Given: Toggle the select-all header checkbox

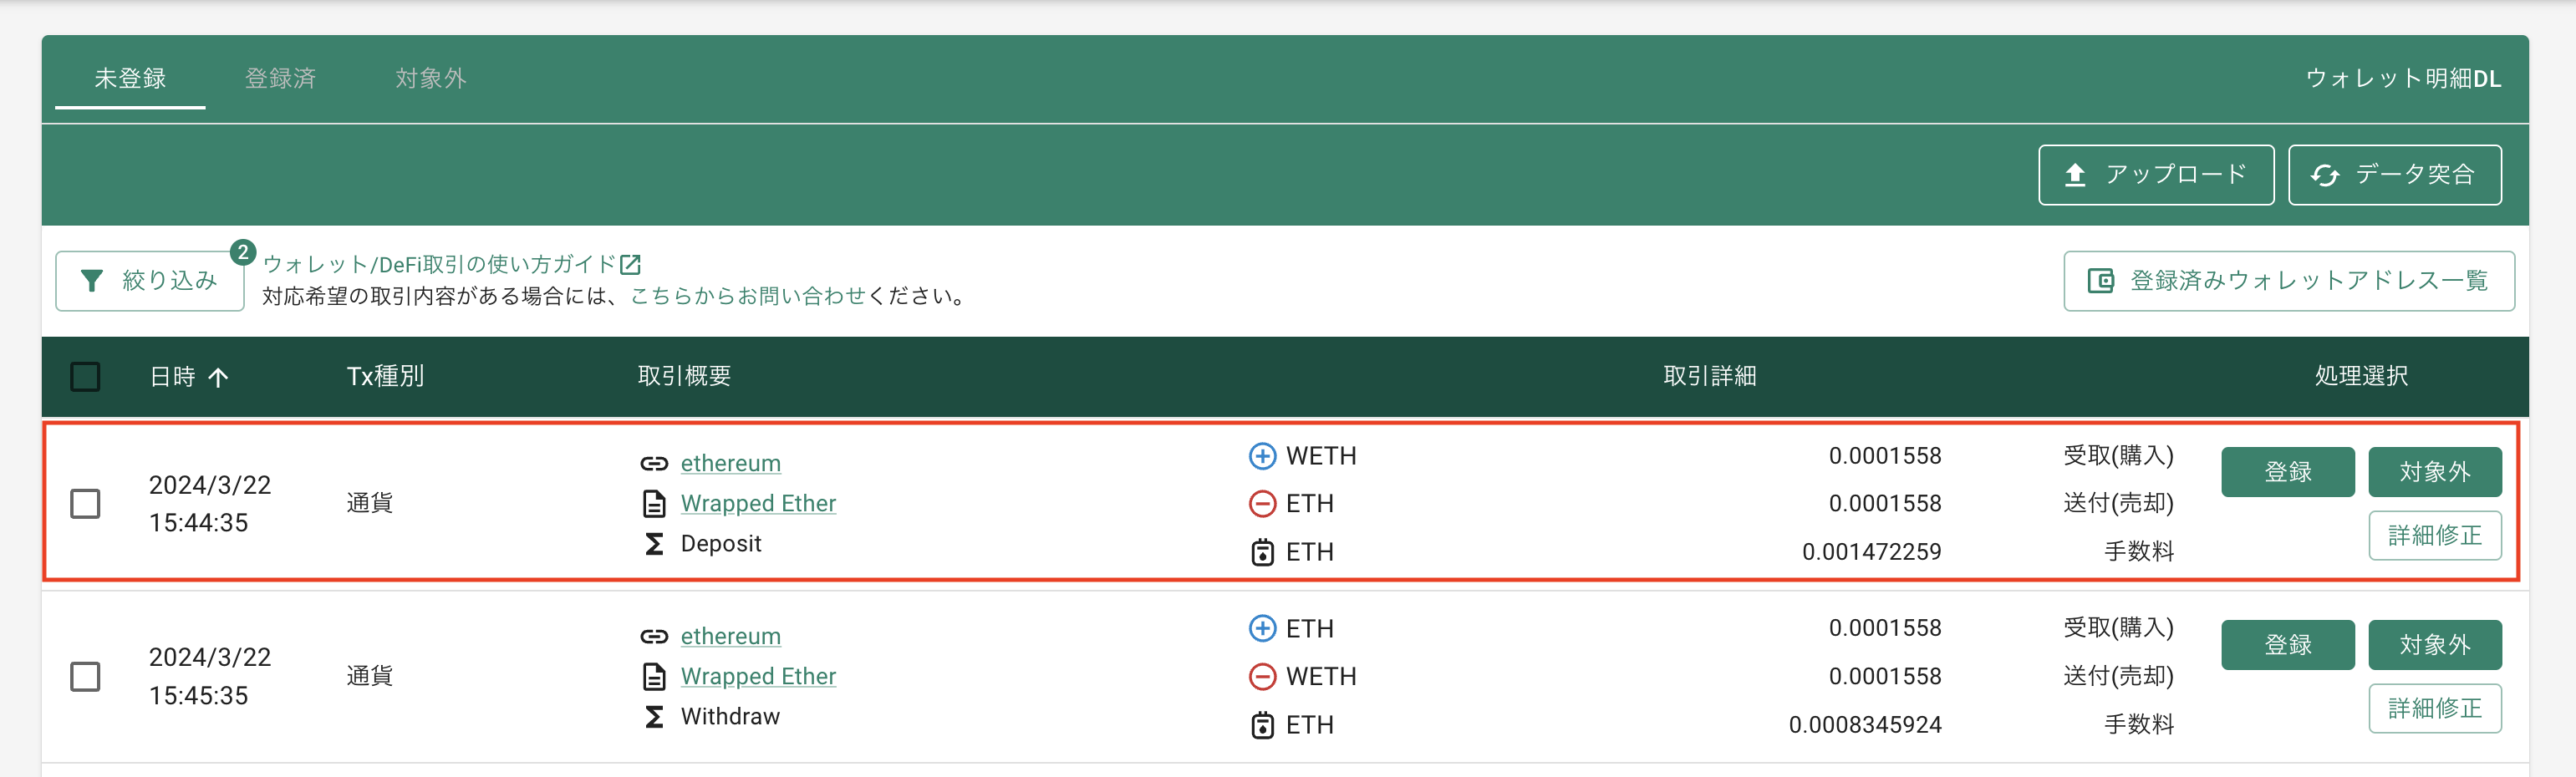Looking at the screenshot, I should tap(85, 377).
